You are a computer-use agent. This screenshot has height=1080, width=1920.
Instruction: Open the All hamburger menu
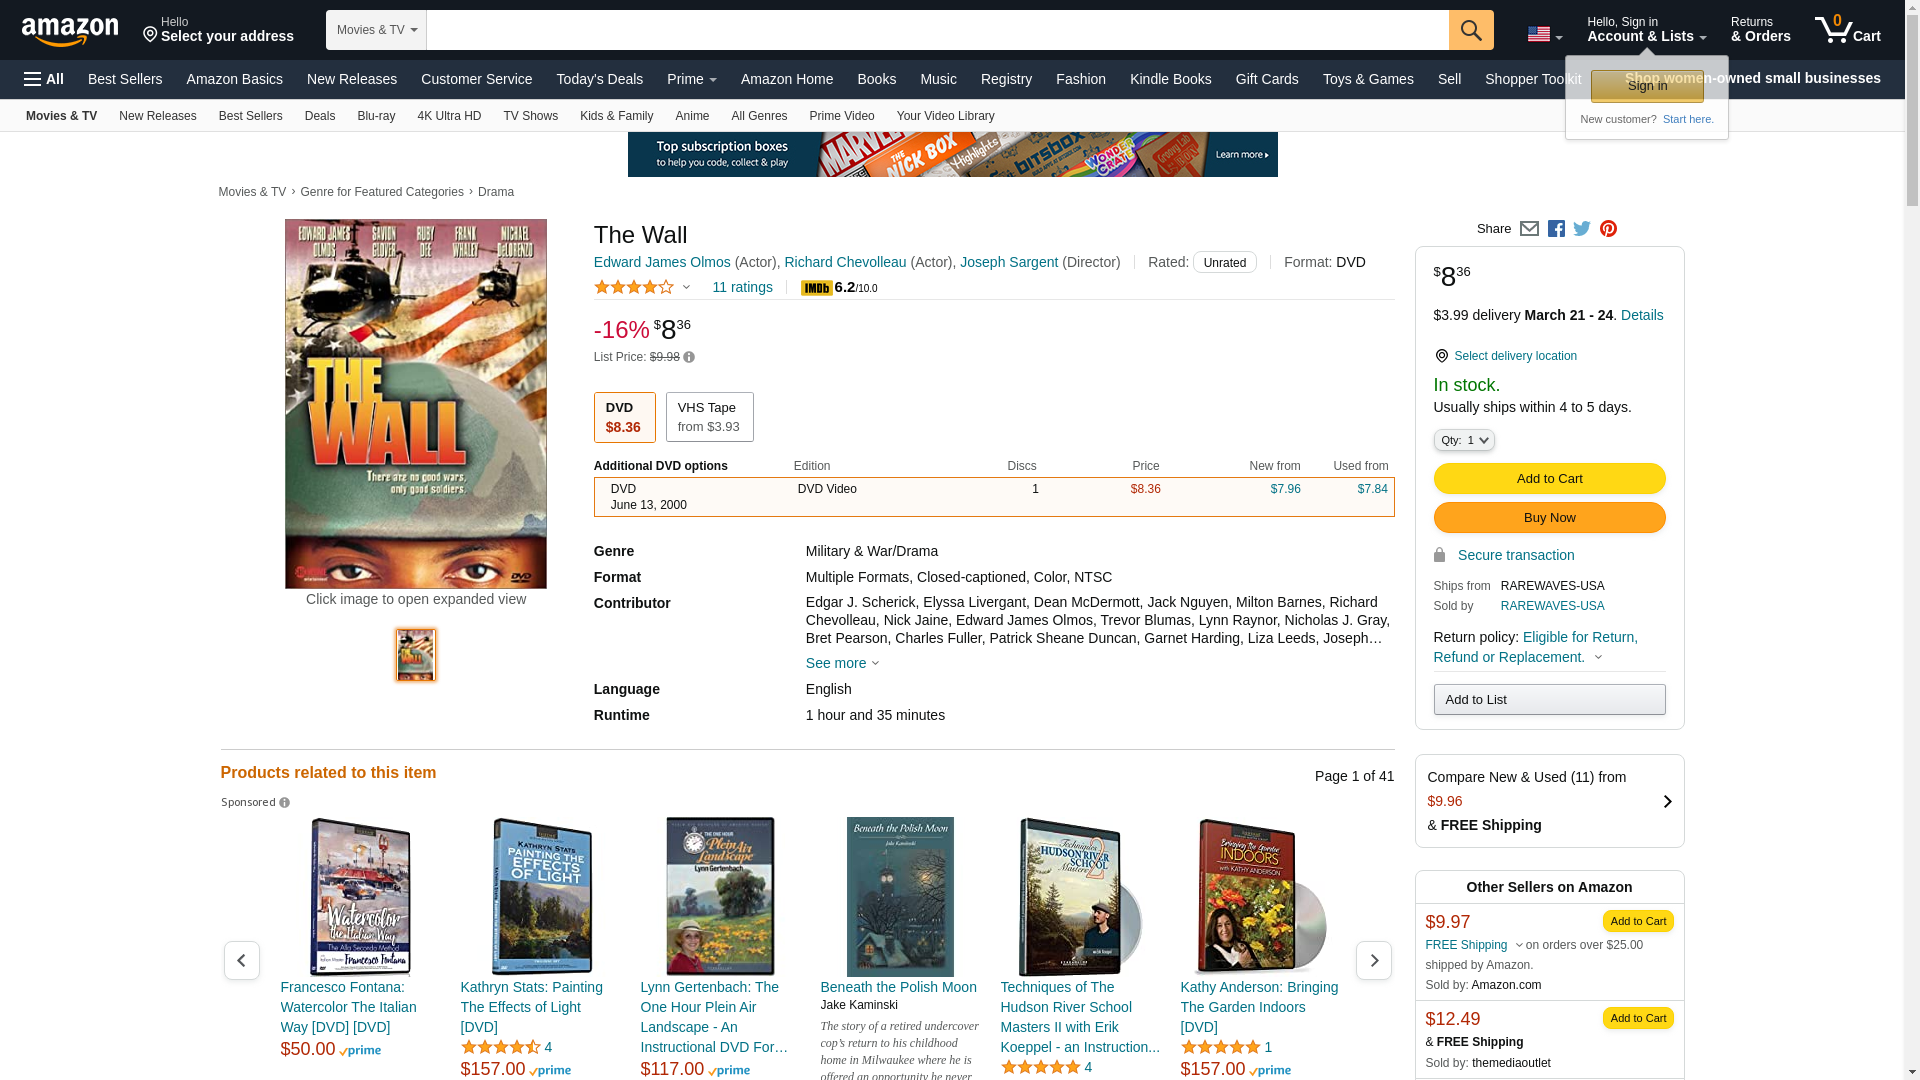(44, 79)
